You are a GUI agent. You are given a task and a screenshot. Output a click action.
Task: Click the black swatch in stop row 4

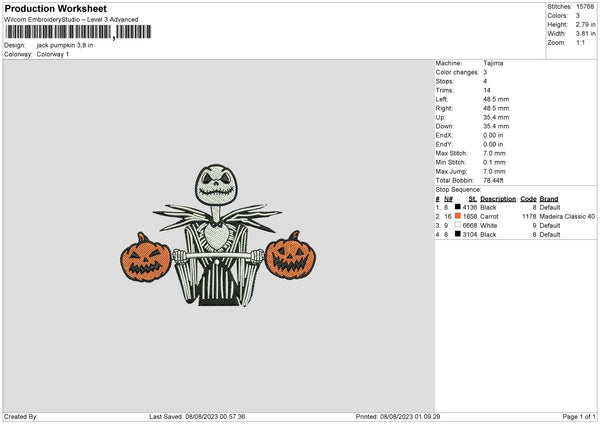tap(457, 234)
